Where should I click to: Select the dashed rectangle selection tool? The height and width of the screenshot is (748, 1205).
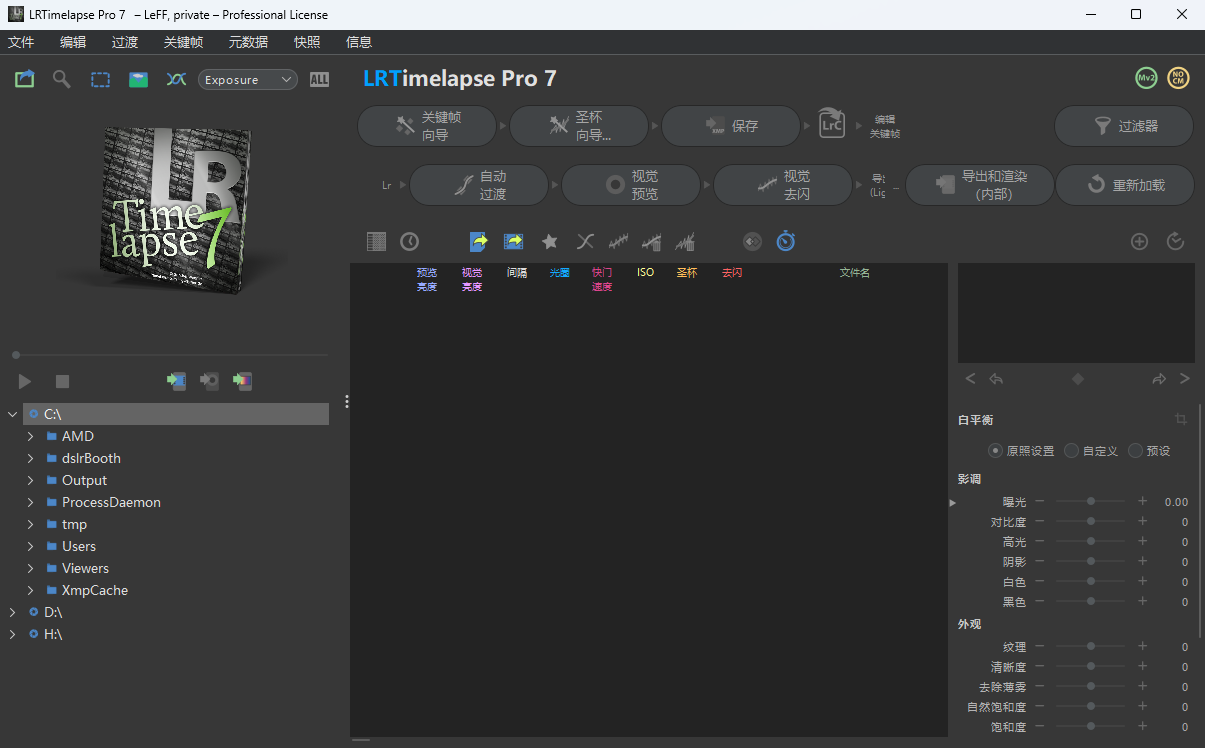100,80
